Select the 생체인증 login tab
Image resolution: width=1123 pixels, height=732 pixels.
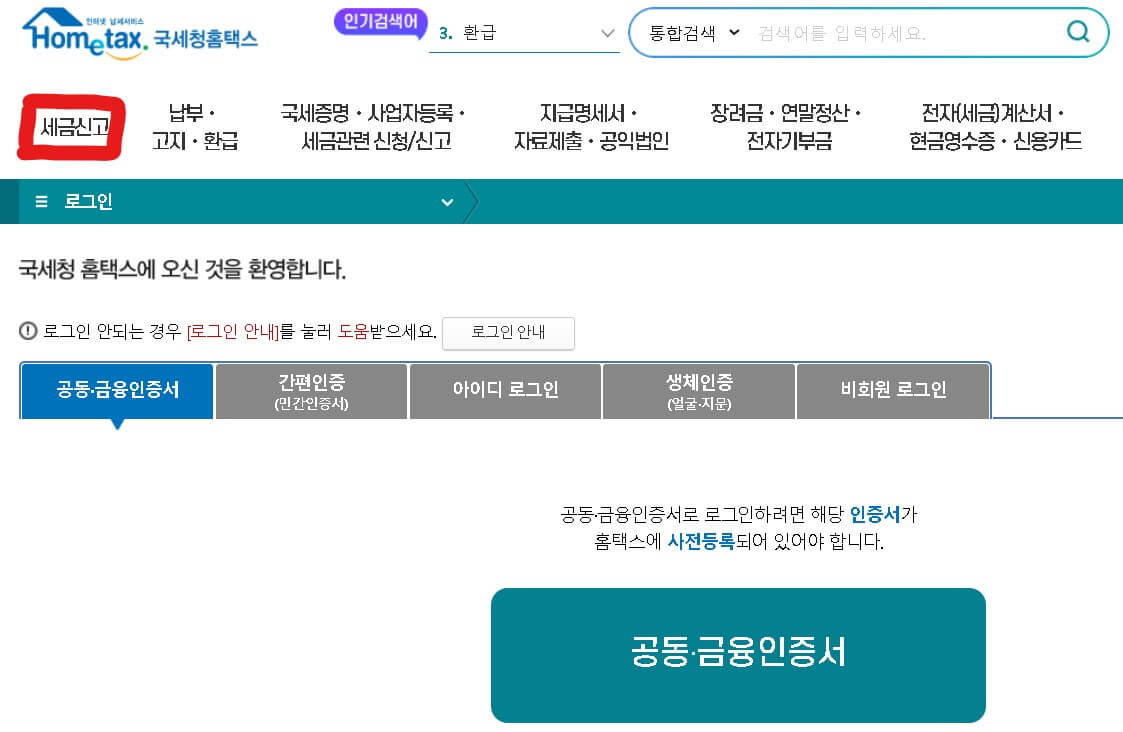698,391
